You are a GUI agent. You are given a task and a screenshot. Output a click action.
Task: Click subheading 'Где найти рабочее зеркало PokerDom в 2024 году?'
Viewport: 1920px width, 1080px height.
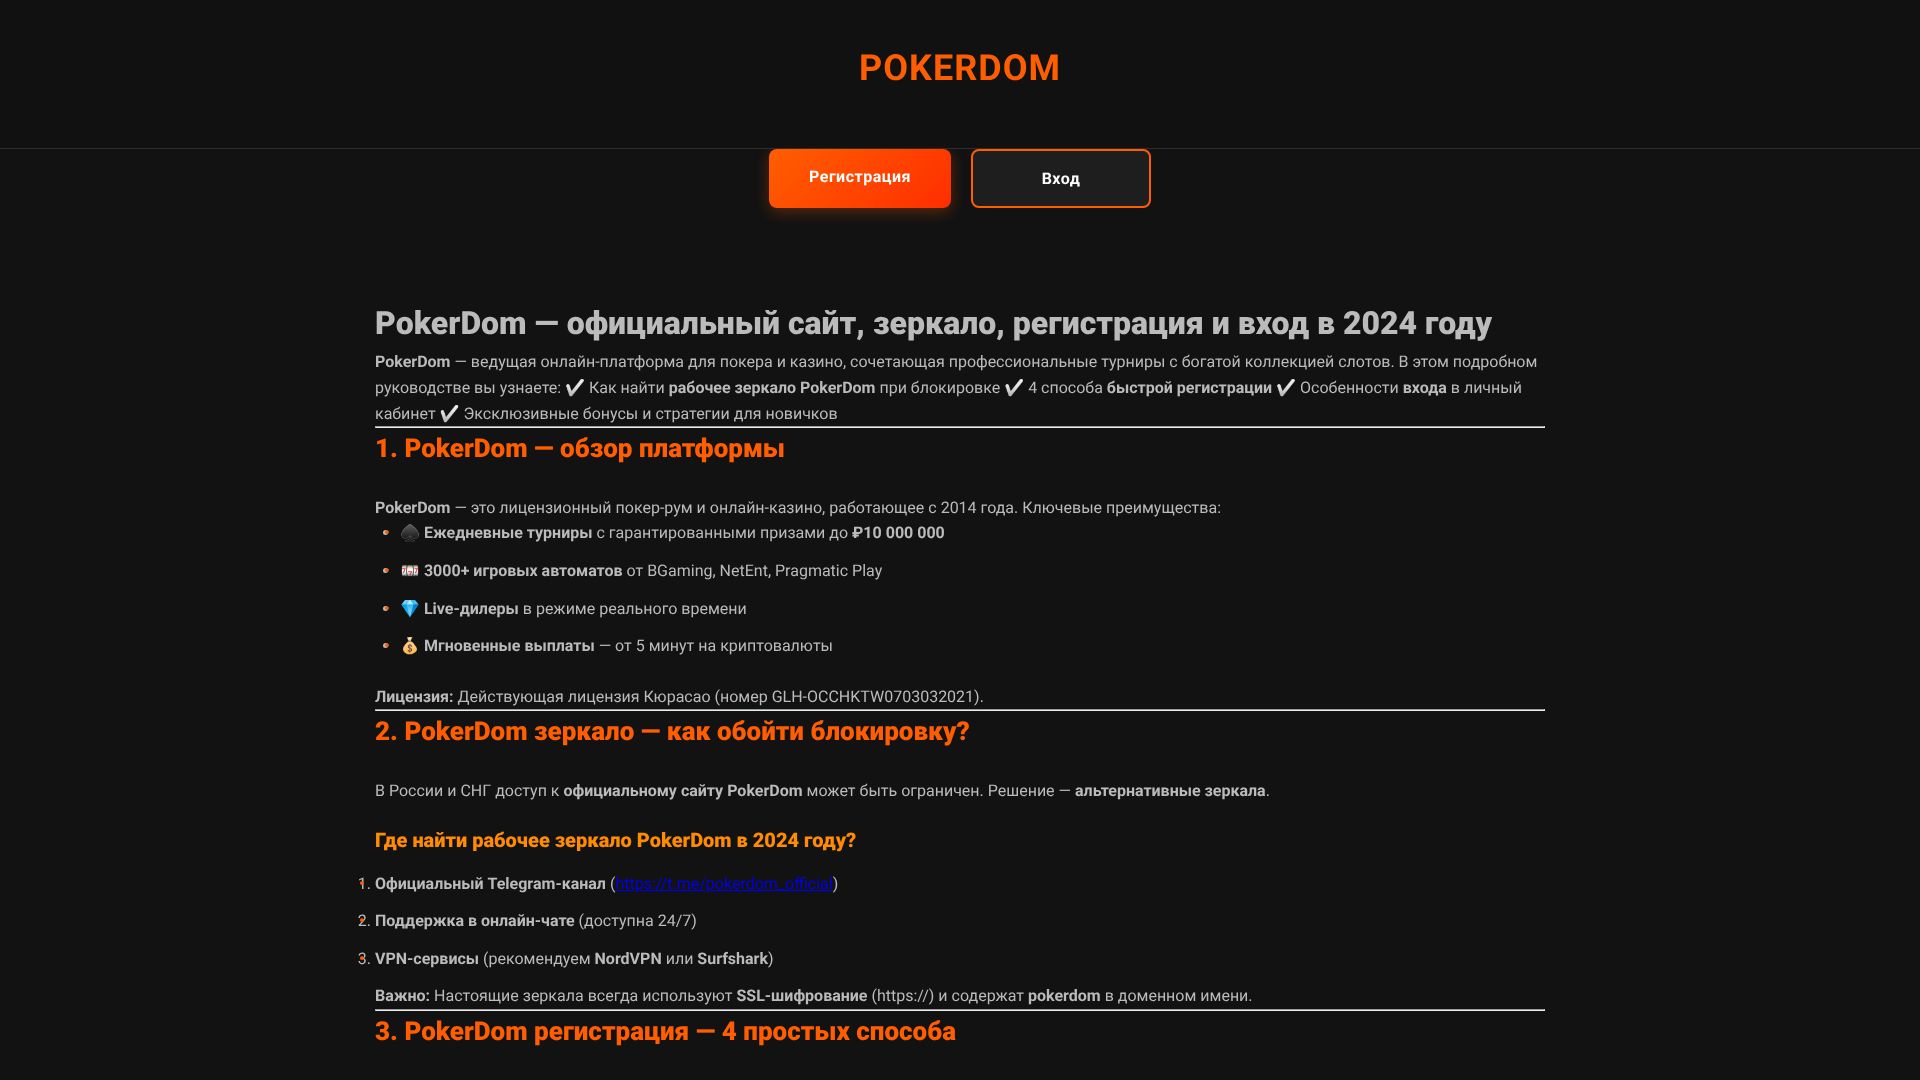615,841
